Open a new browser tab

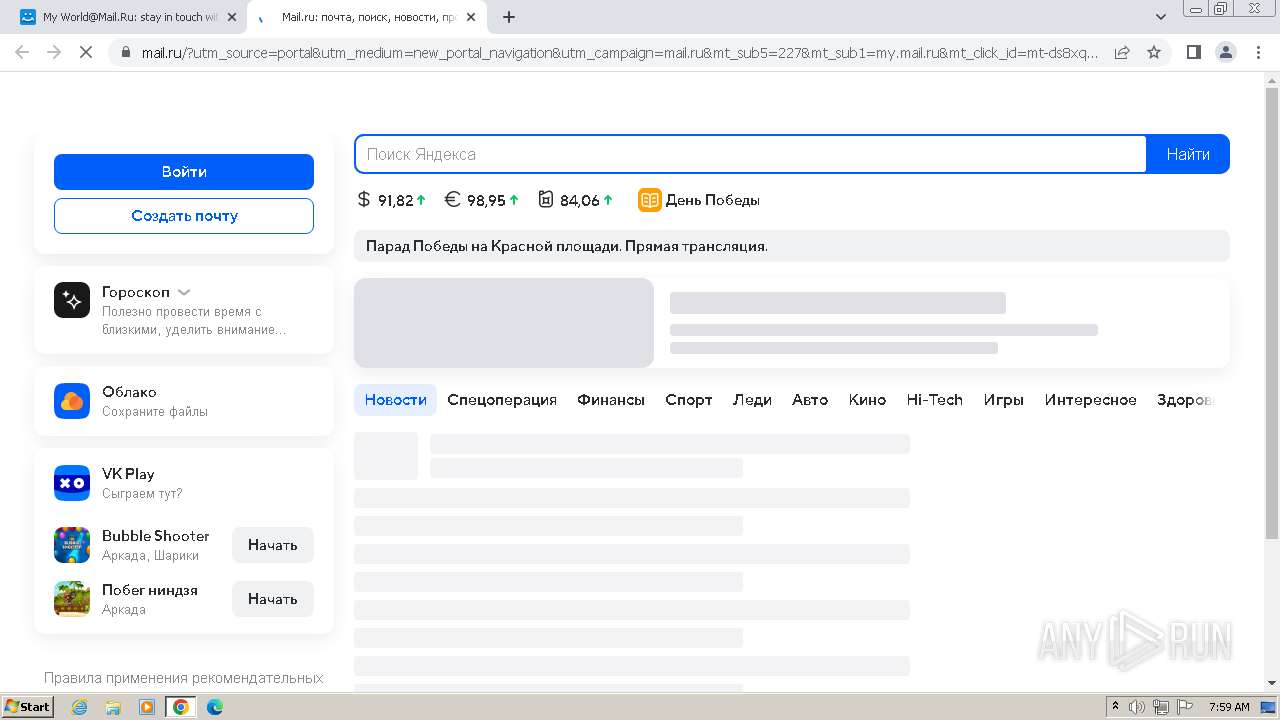[x=509, y=17]
